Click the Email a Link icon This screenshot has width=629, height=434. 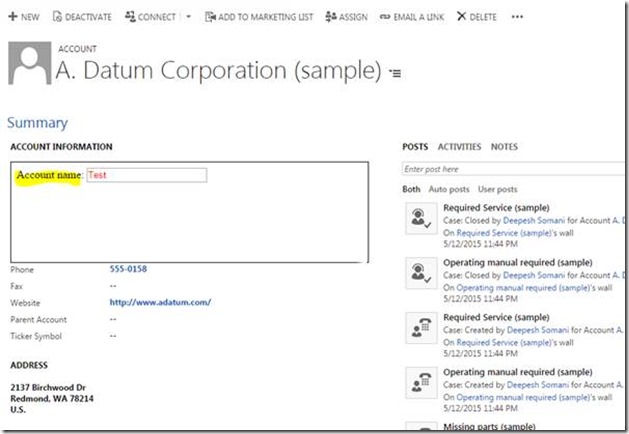point(385,17)
